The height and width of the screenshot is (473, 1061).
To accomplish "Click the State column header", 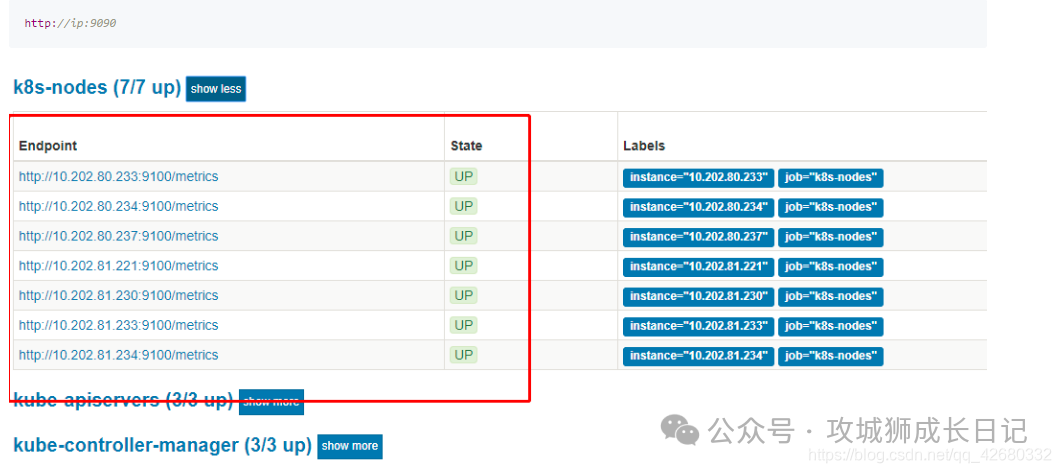I will [x=466, y=145].
